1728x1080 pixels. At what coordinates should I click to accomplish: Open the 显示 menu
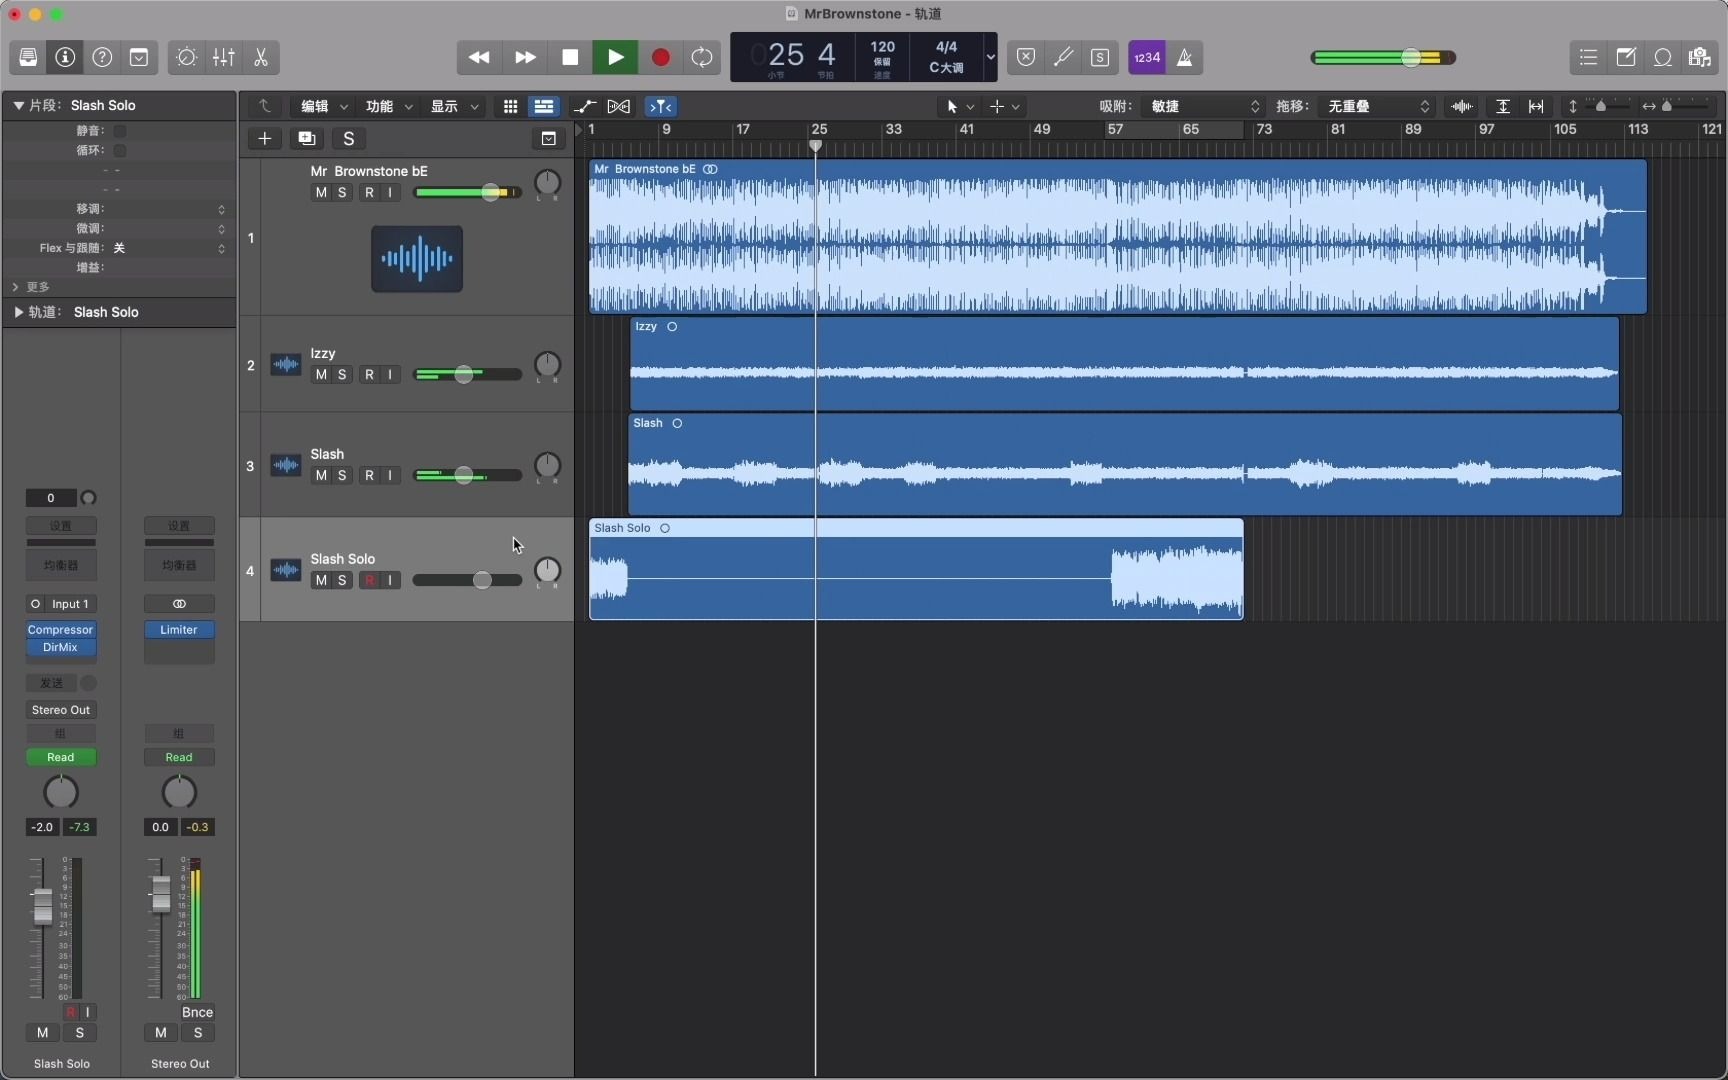[453, 106]
